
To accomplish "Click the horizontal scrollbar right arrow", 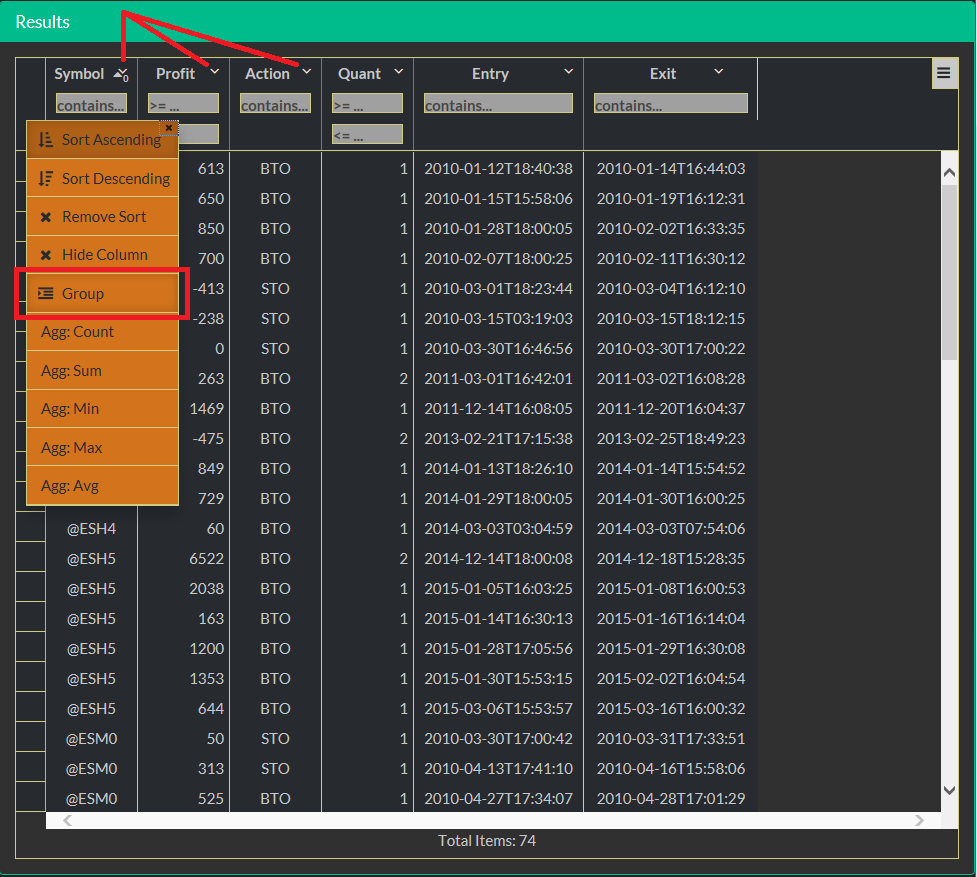I will pyautogui.click(x=920, y=820).
